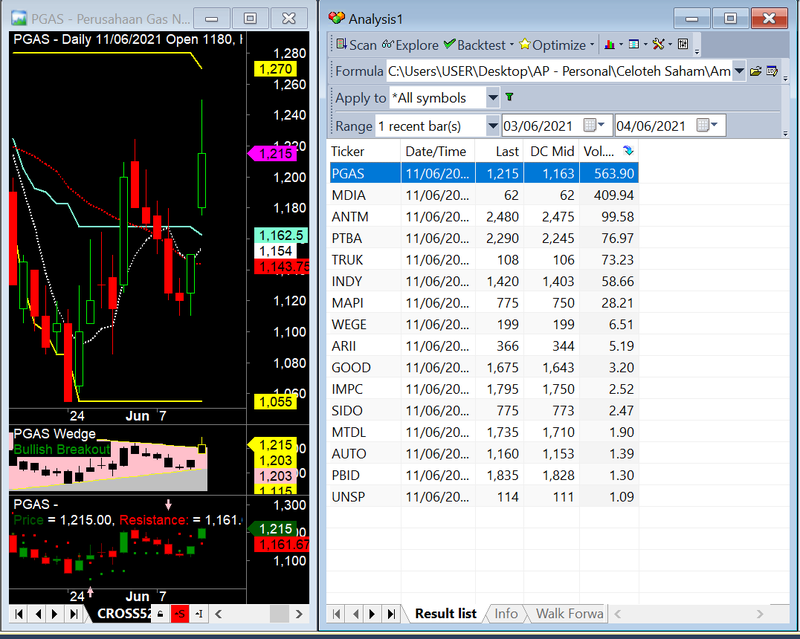Select the ARII ticker row
Viewport: 800px width, 639px height.
tap(484, 346)
